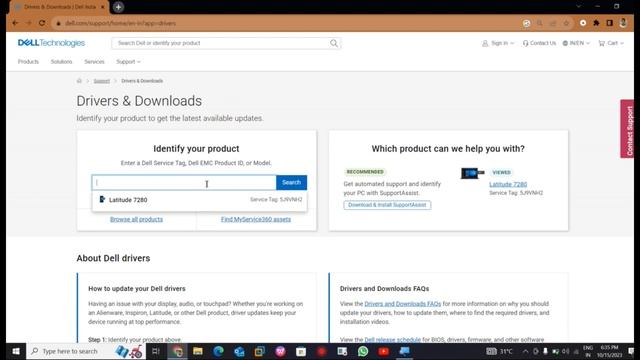
Task: Click the home icon in the breadcrumb
Action: pyautogui.click(x=79, y=81)
